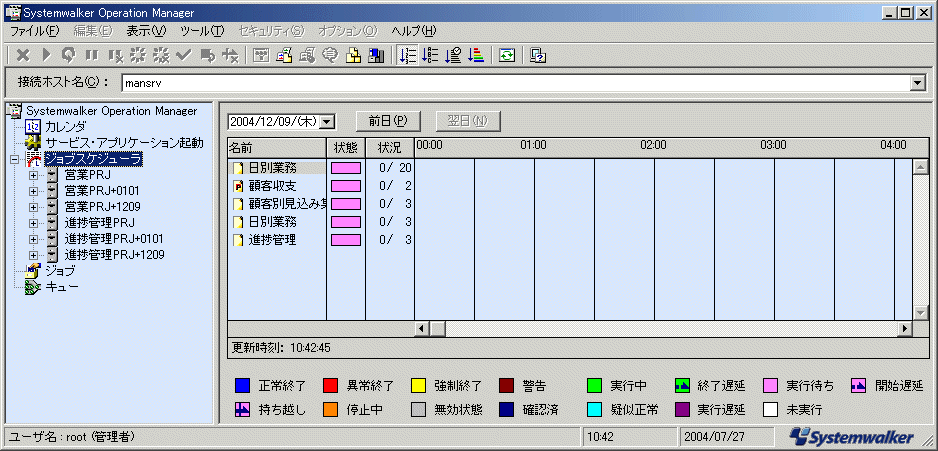Click the yellow stacked-boxes toolbar icon
The image size is (938, 451).
pyautogui.click(x=354, y=56)
